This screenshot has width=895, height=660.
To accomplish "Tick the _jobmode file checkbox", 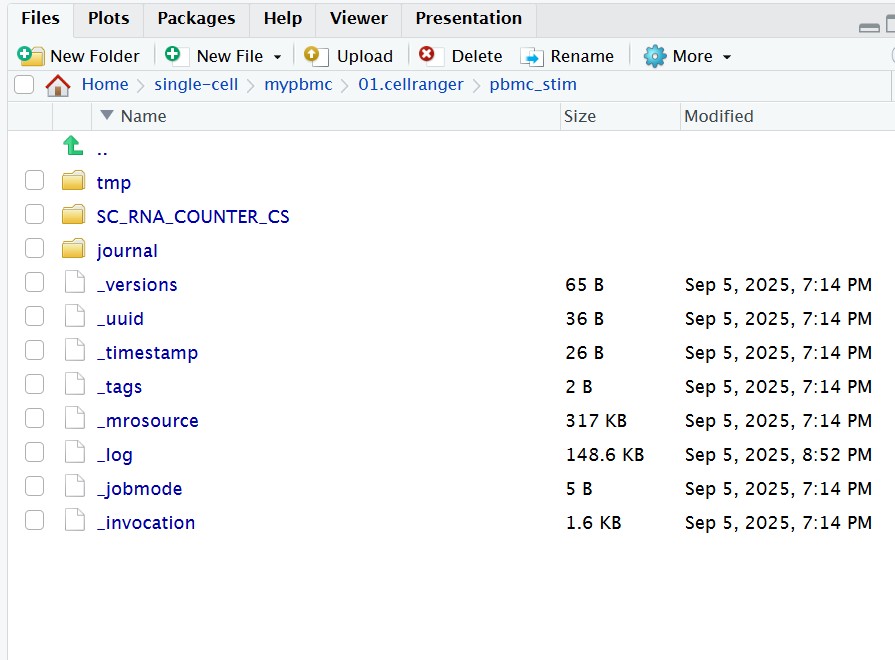I will click(x=34, y=486).
